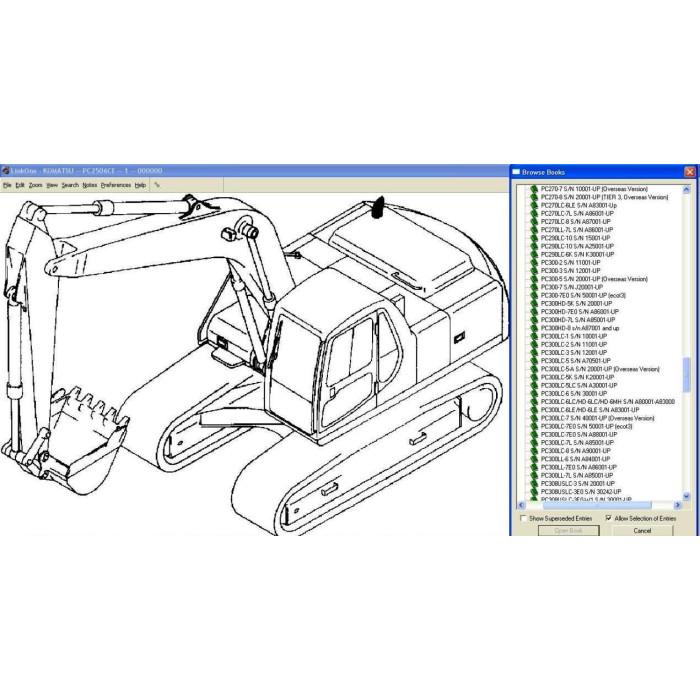Click the Cancel button
This screenshot has width=700, height=700.
click(x=642, y=531)
